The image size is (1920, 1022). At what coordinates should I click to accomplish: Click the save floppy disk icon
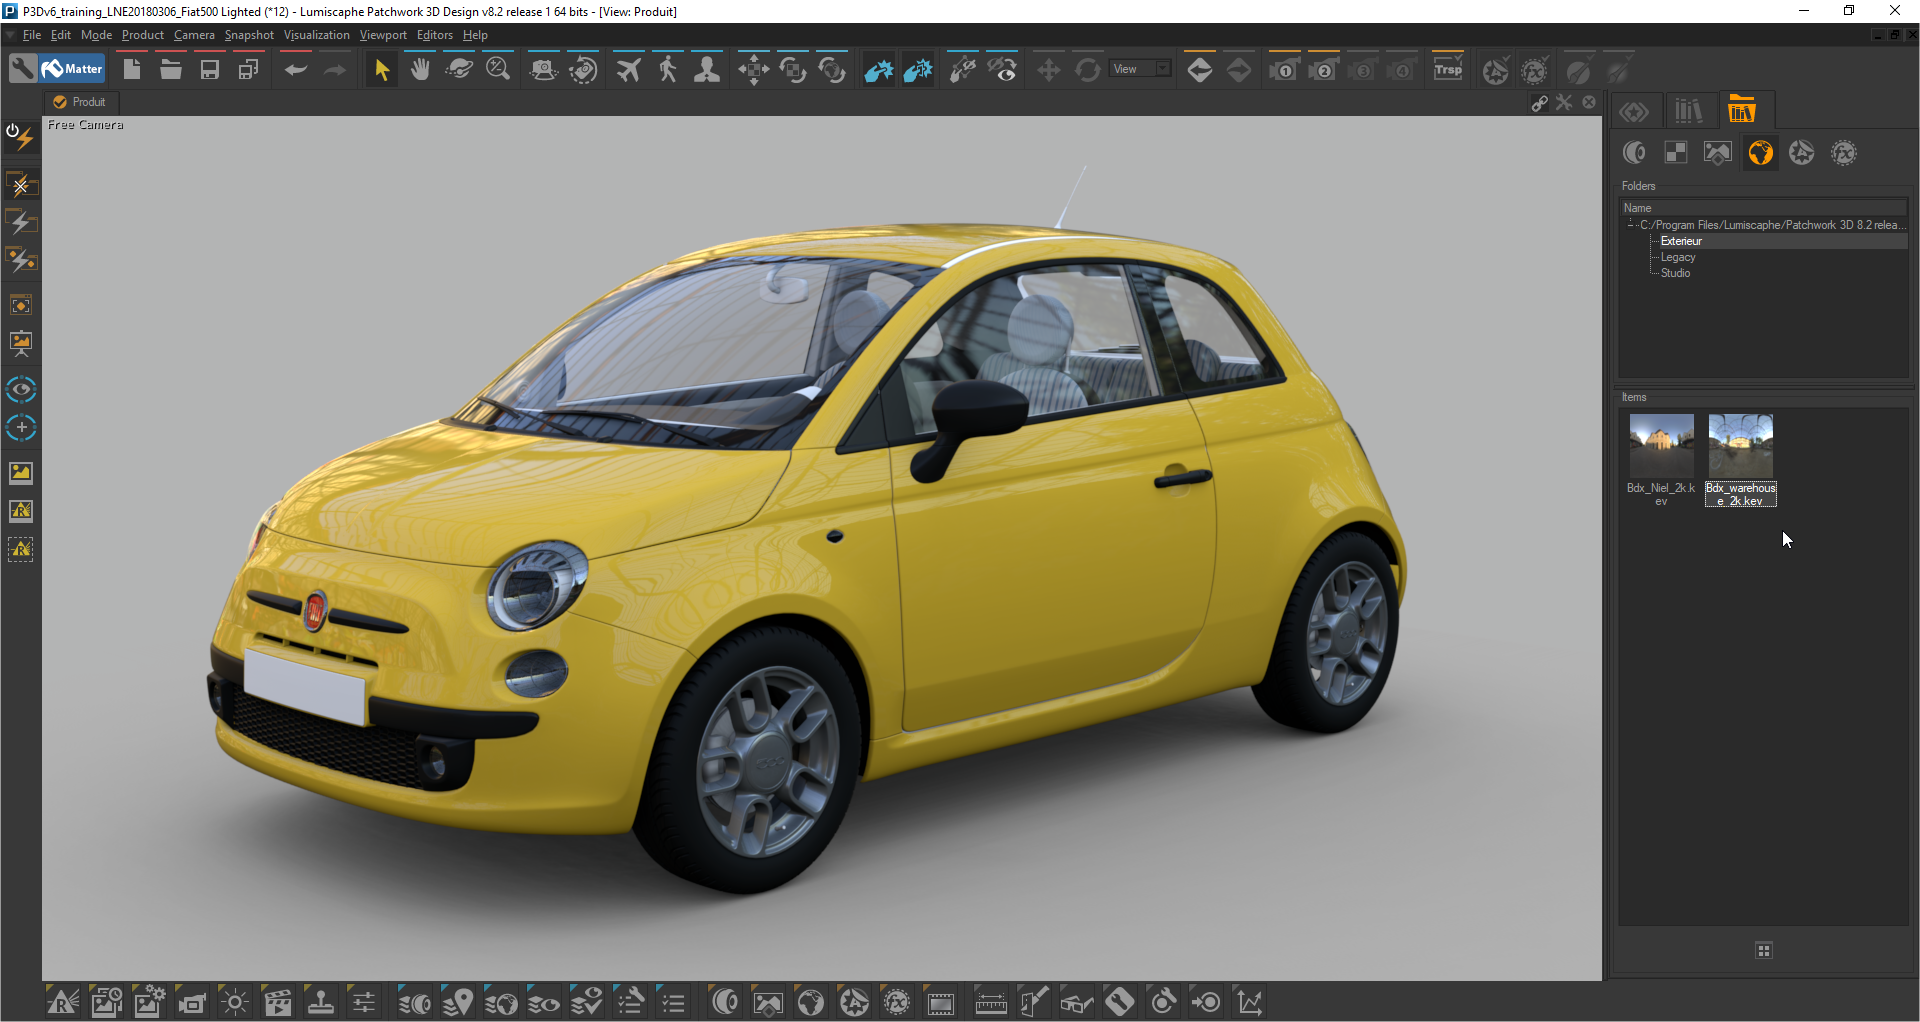click(x=210, y=70)
